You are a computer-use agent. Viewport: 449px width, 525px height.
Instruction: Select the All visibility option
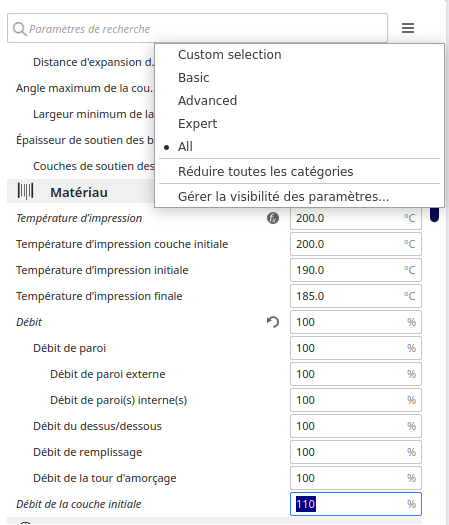[x=299, y=147]
